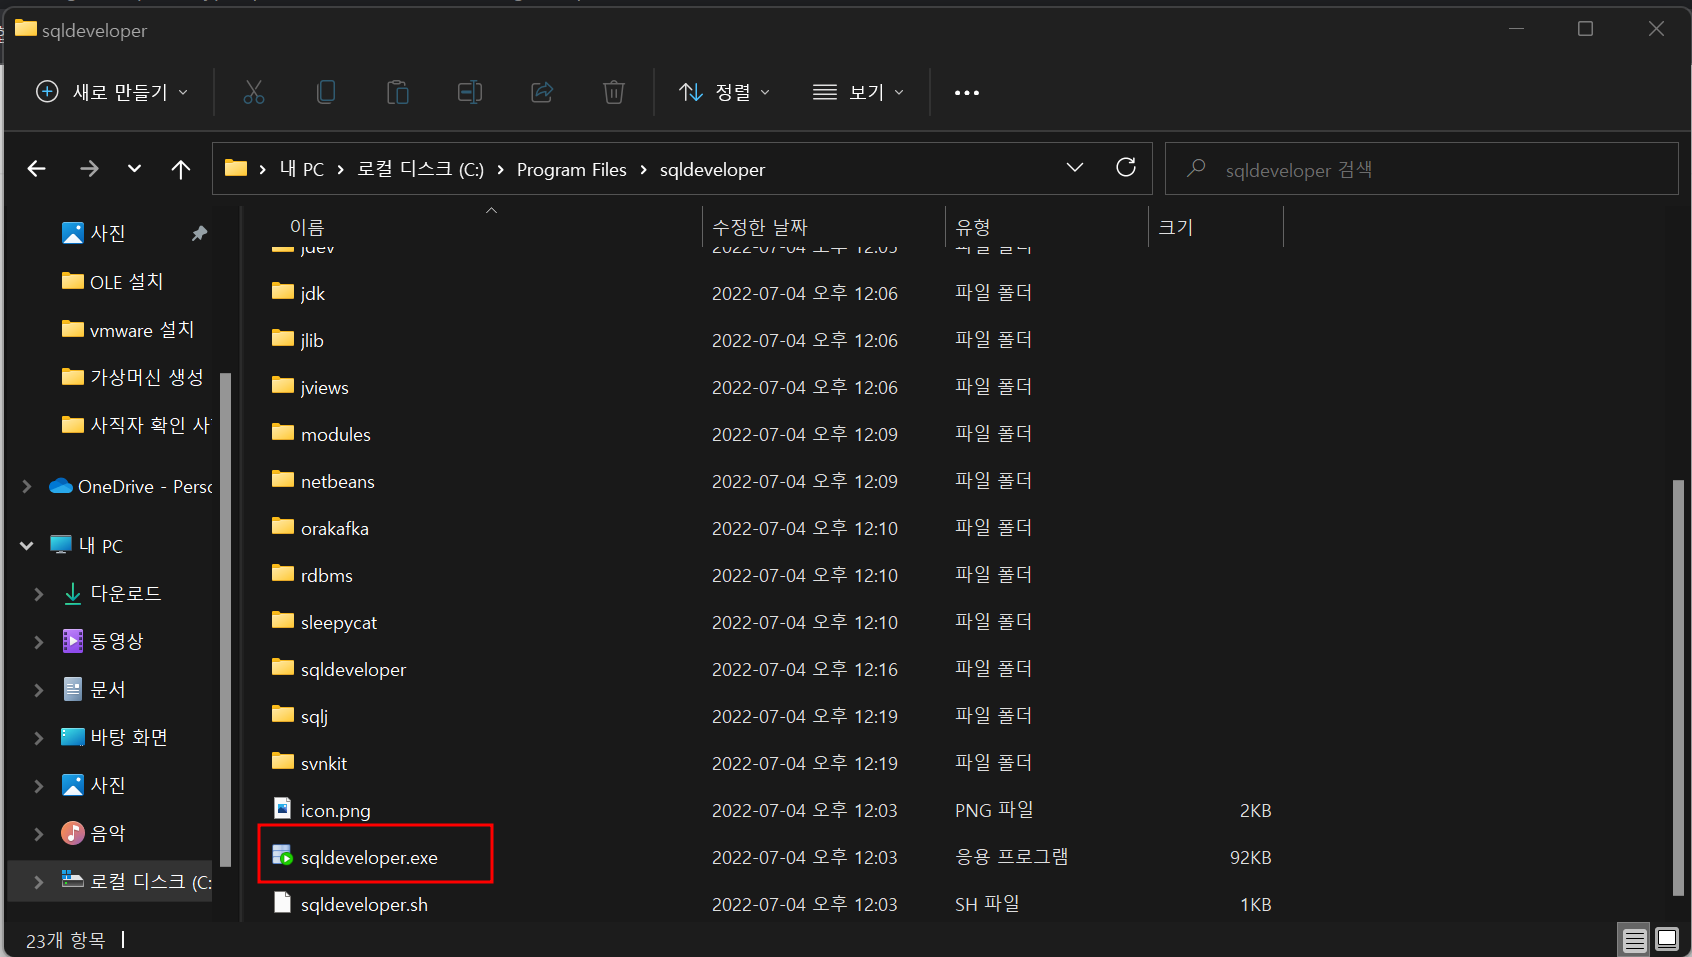
Task: Click the 다운로드 download icon in sidebar
Action: point(73,593)
